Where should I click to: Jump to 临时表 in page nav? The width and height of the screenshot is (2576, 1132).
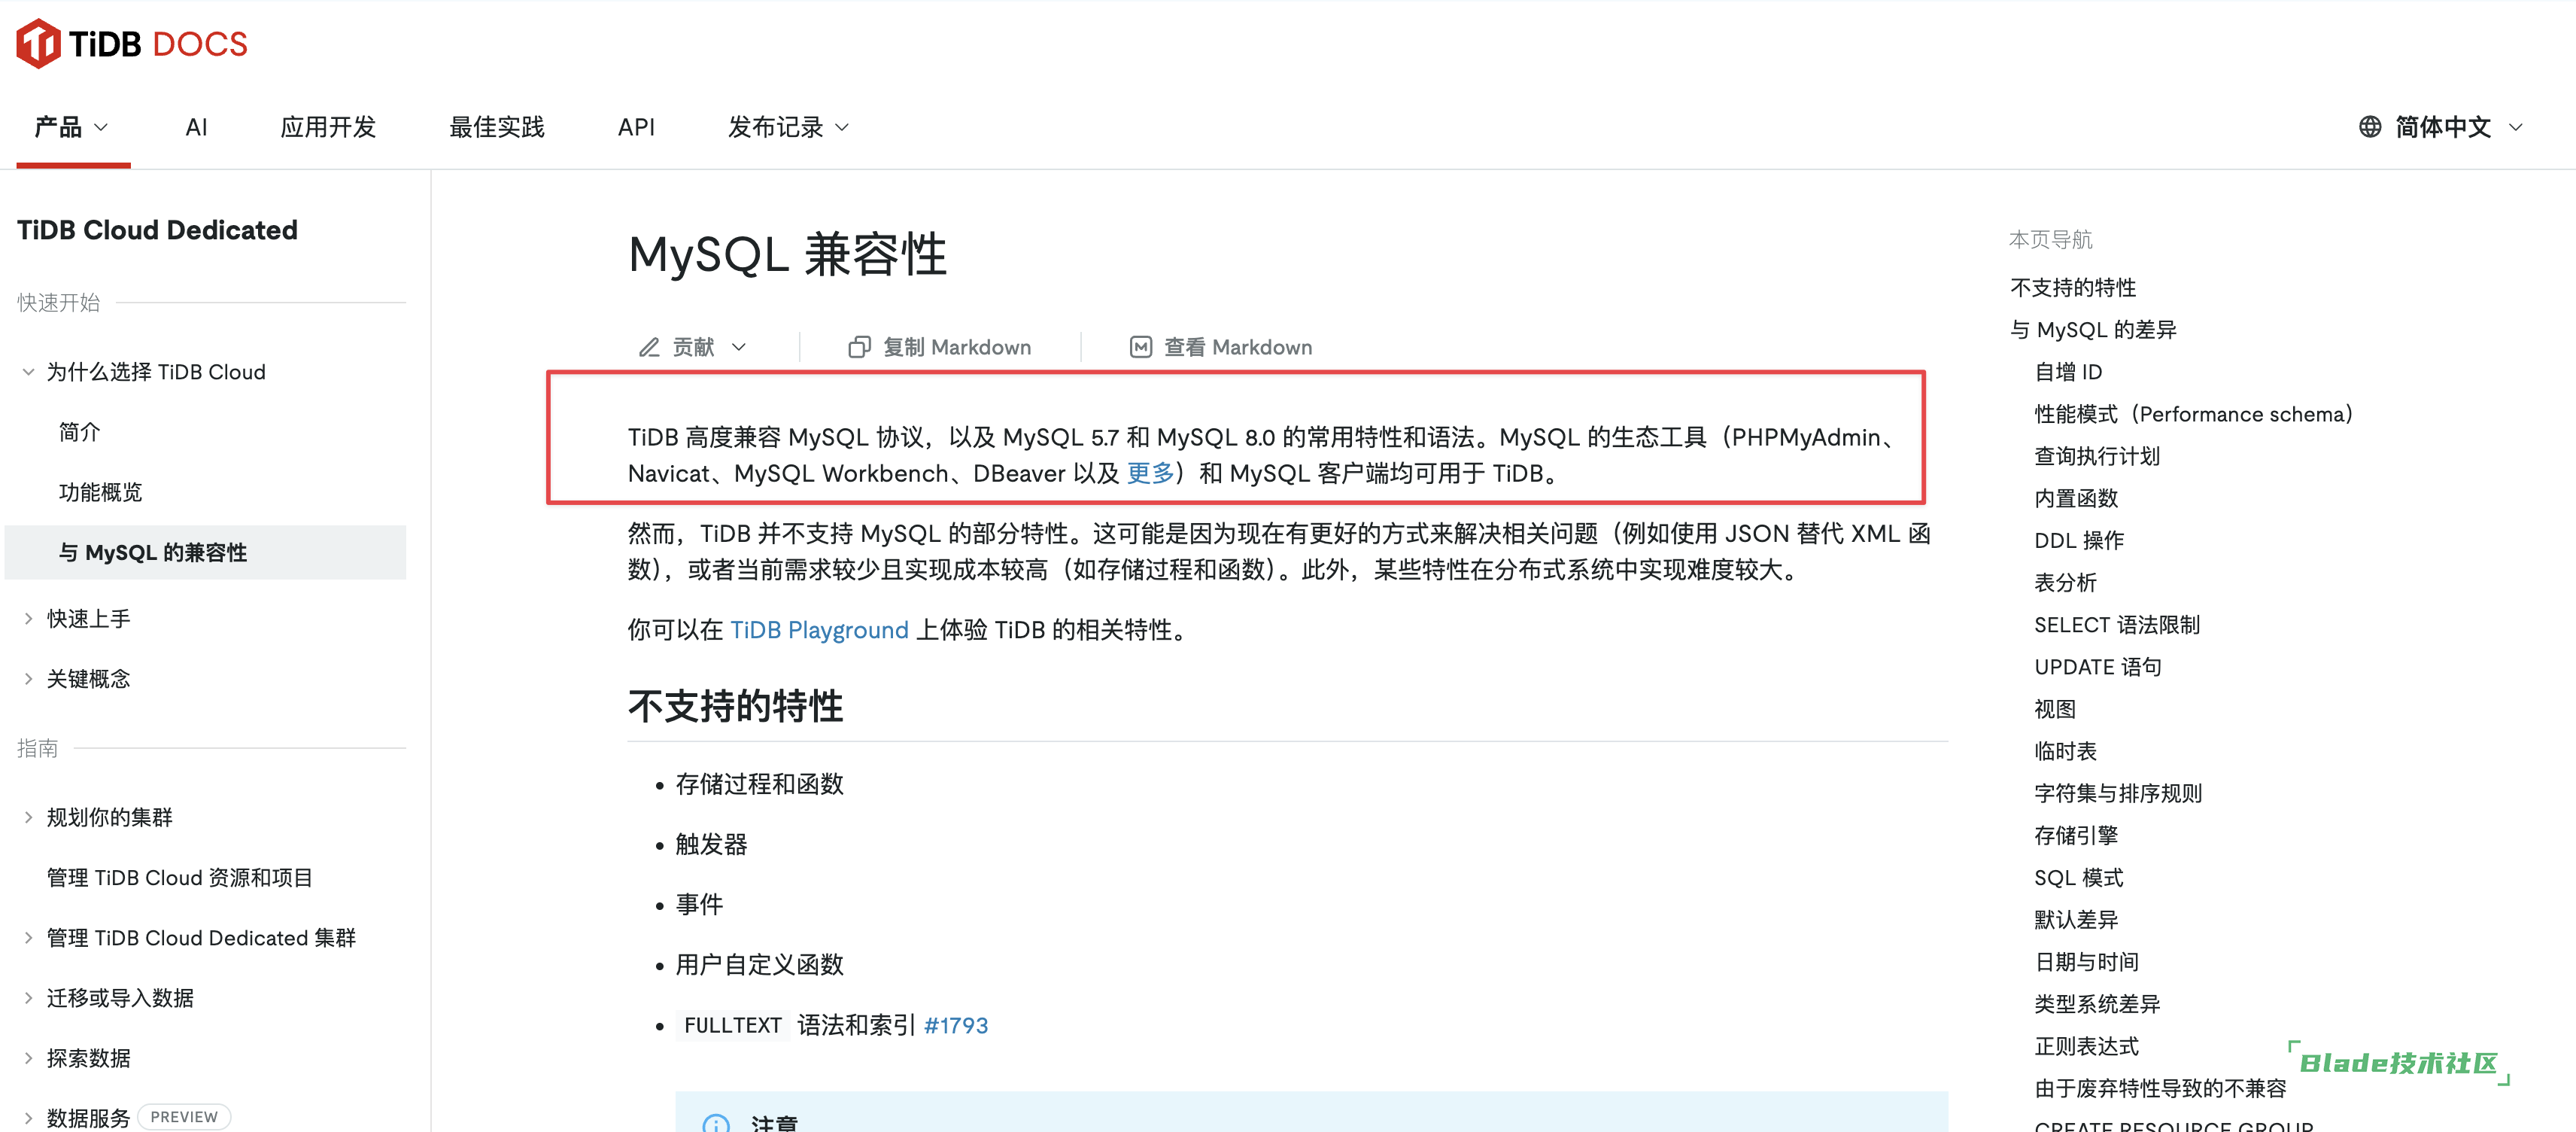tap(2065, 751)
